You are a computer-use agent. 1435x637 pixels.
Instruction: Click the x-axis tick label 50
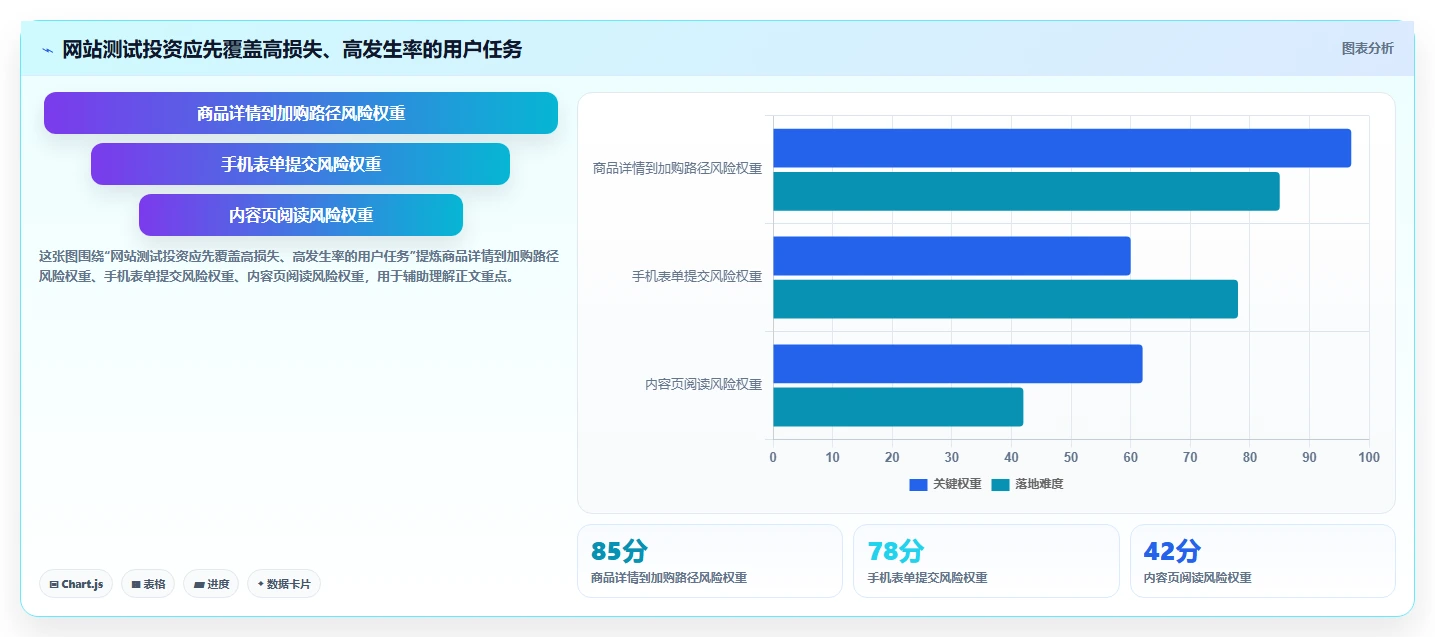coord(1071,457)
